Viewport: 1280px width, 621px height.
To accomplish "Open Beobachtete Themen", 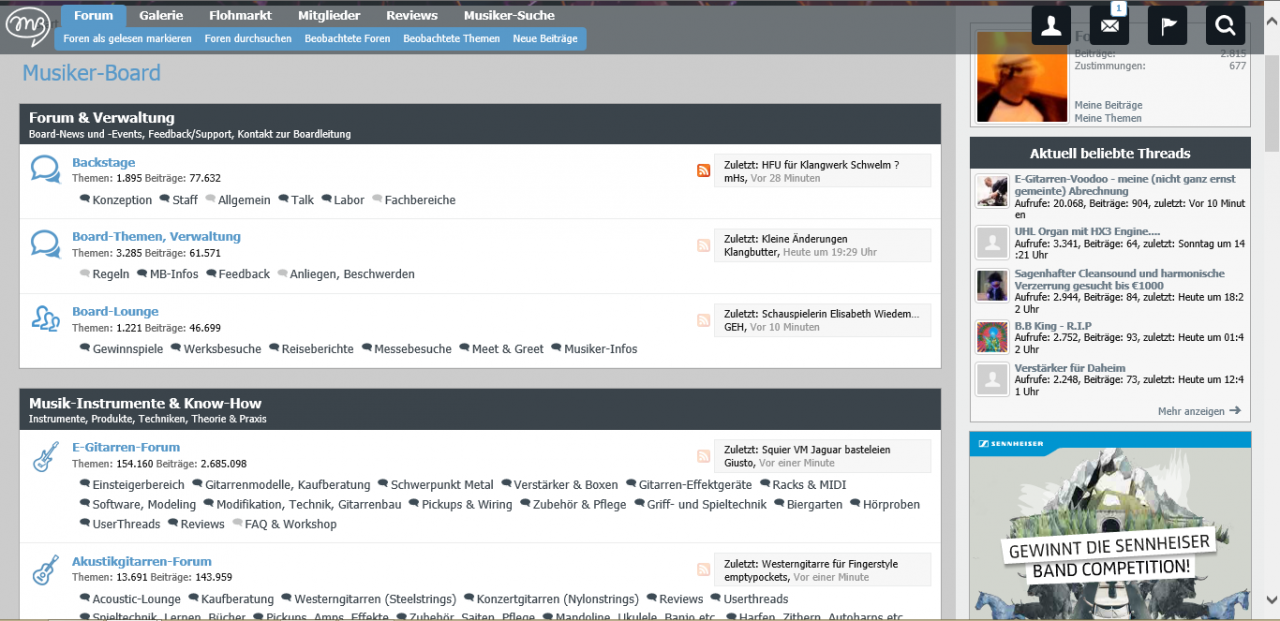I will tap(451, 38).
